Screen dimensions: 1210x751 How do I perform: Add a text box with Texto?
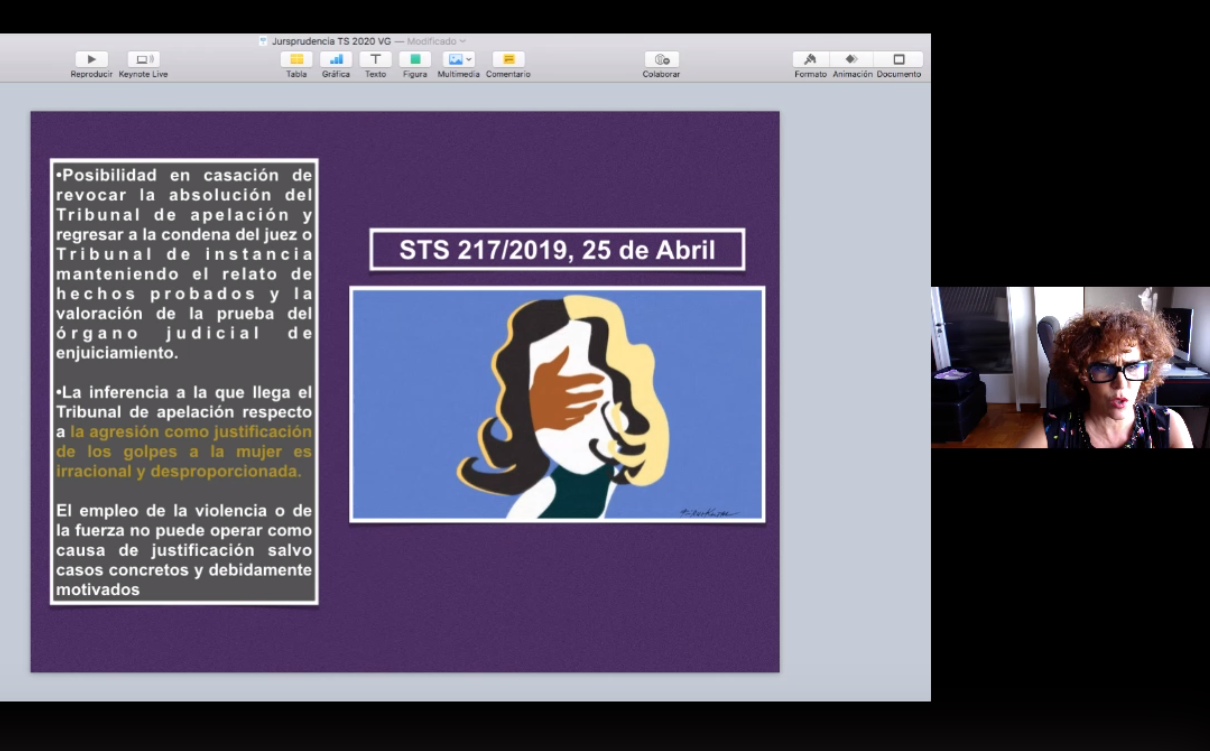pyautogui.click(x=375, y=60)
